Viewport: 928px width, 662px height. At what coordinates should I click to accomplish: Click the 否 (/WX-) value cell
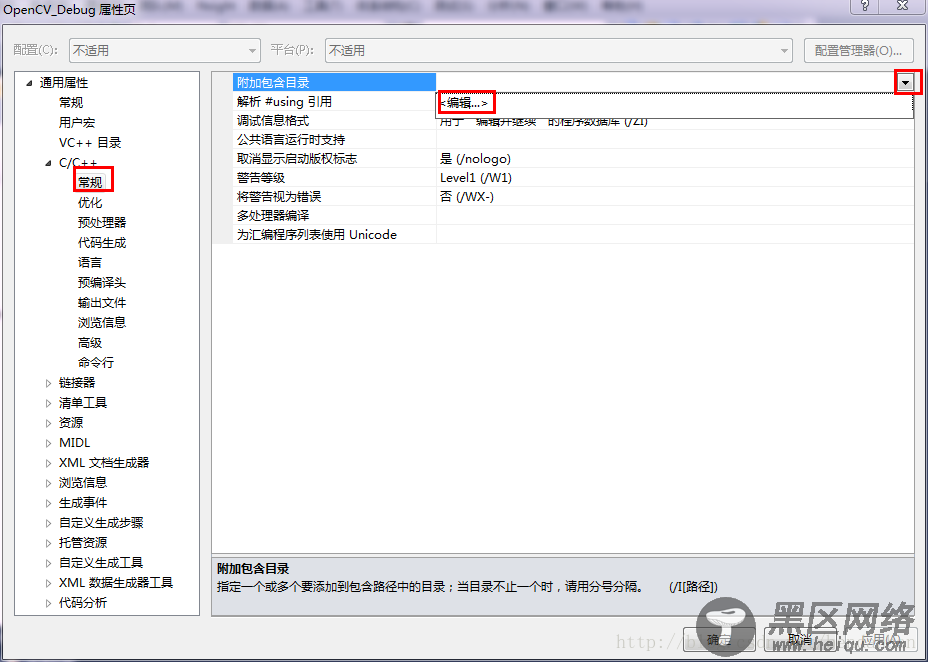point(675,196)
